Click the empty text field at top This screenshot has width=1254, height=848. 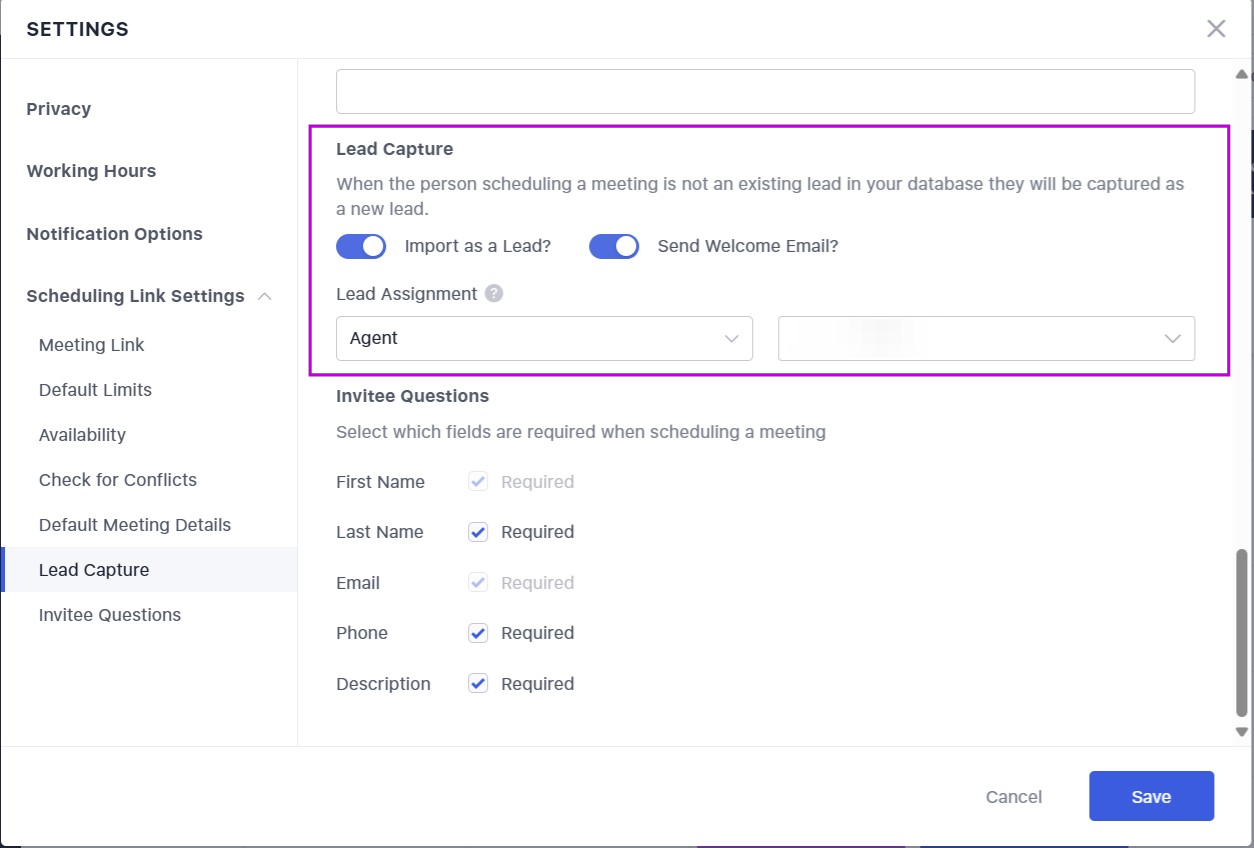[765, 91]
